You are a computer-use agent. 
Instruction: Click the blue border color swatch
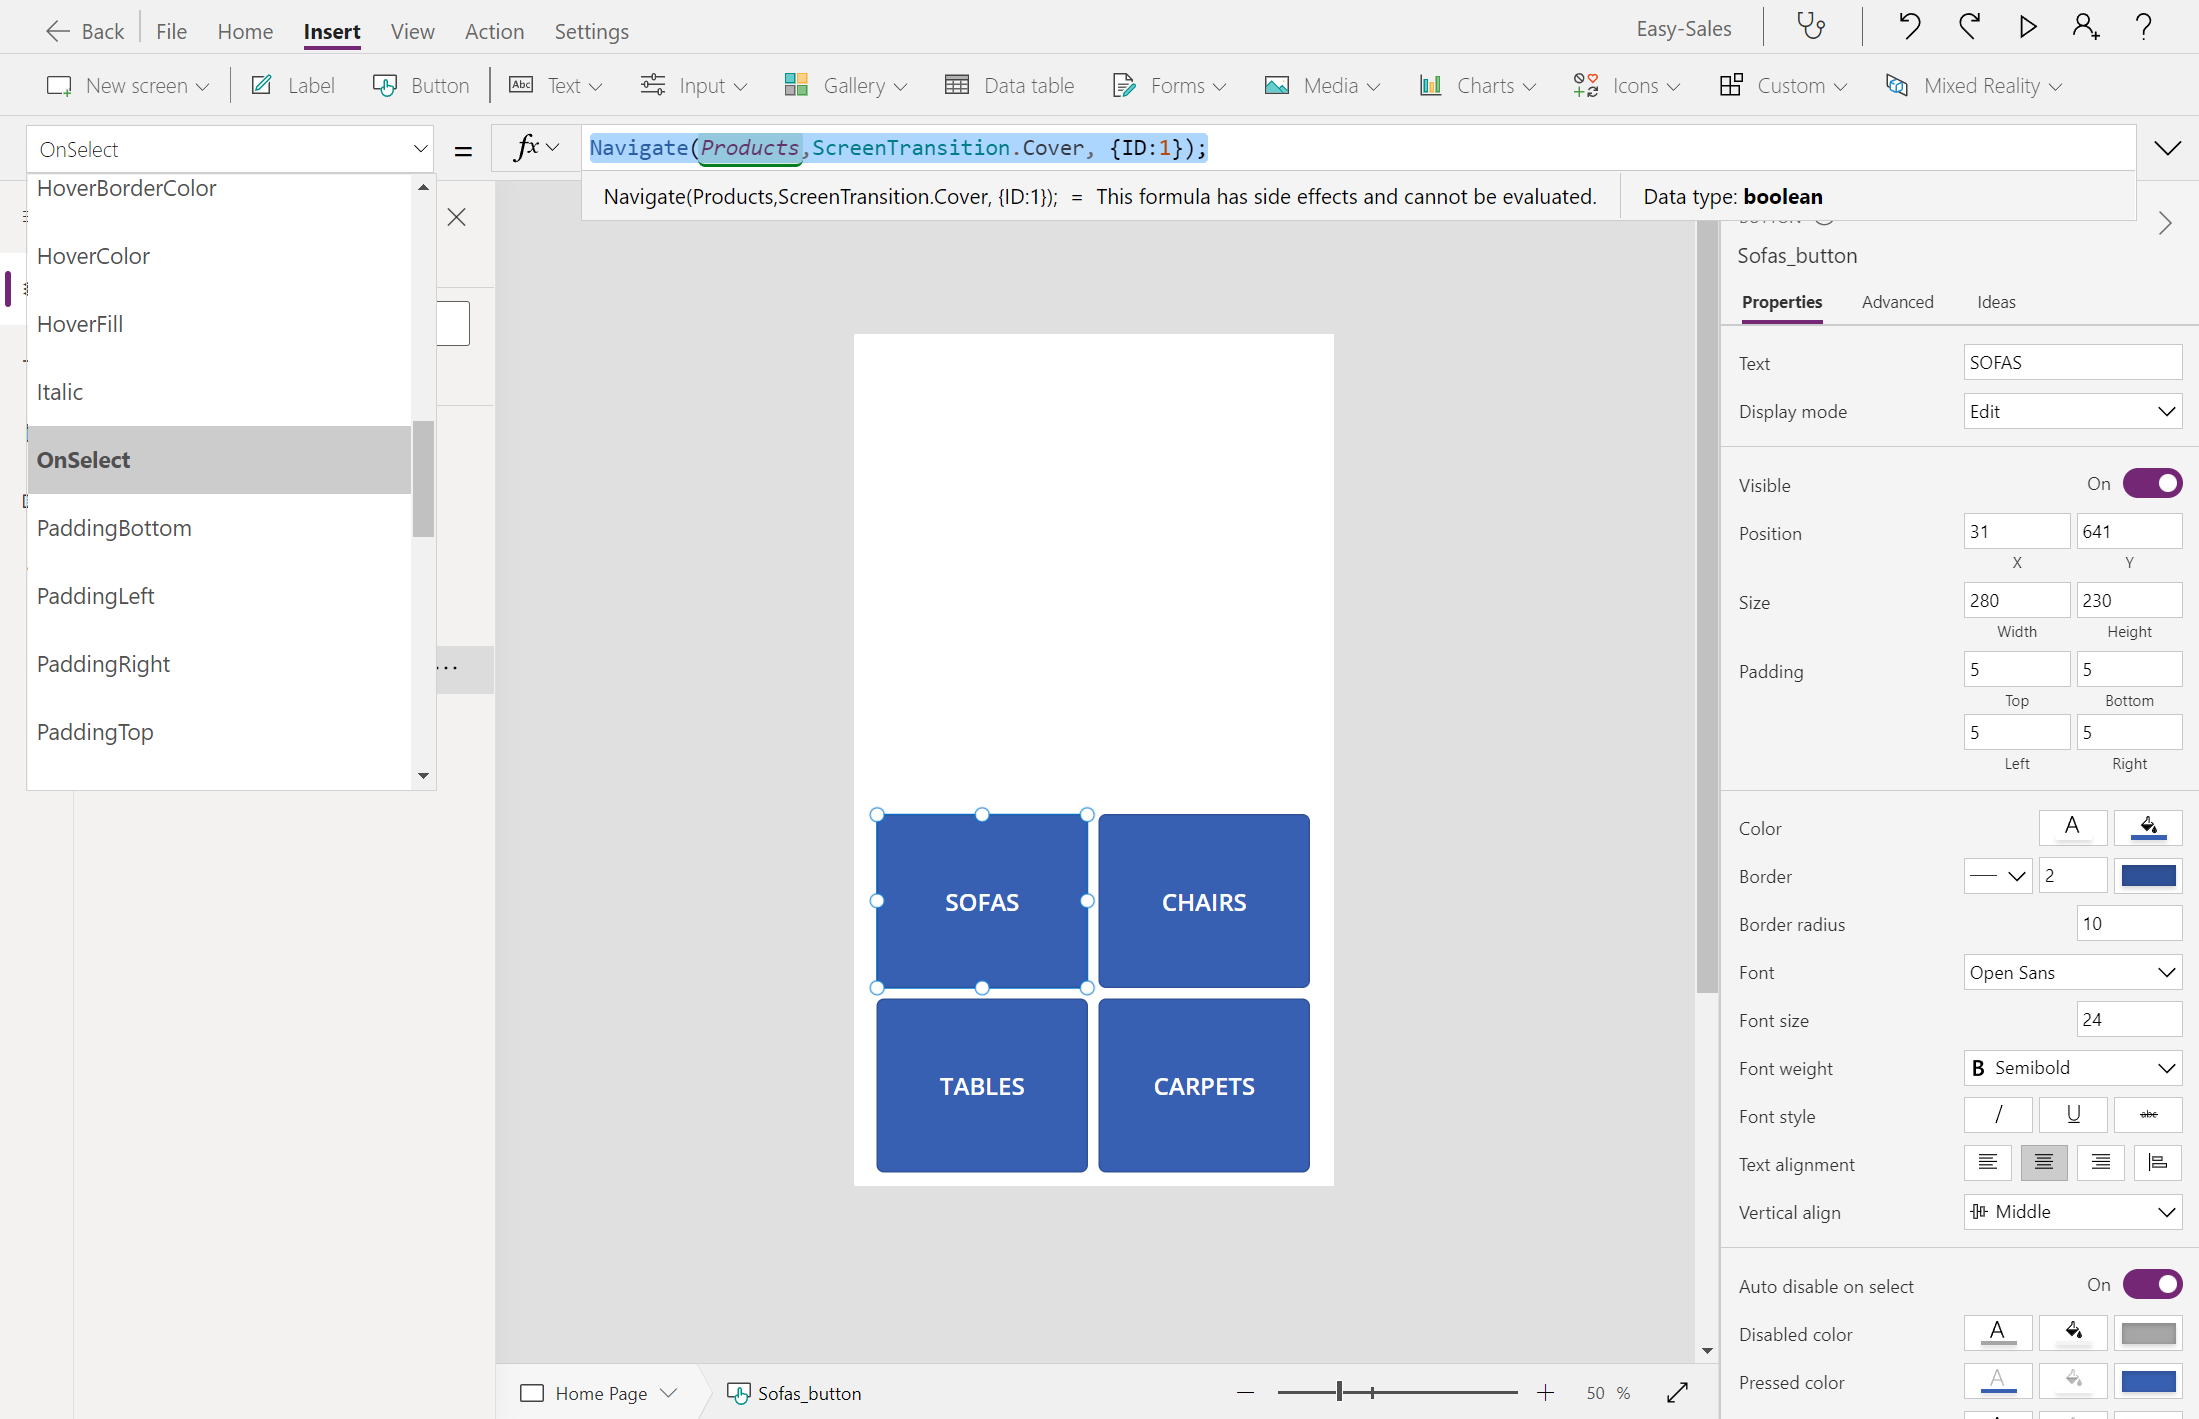click(x=2148, y=876)
